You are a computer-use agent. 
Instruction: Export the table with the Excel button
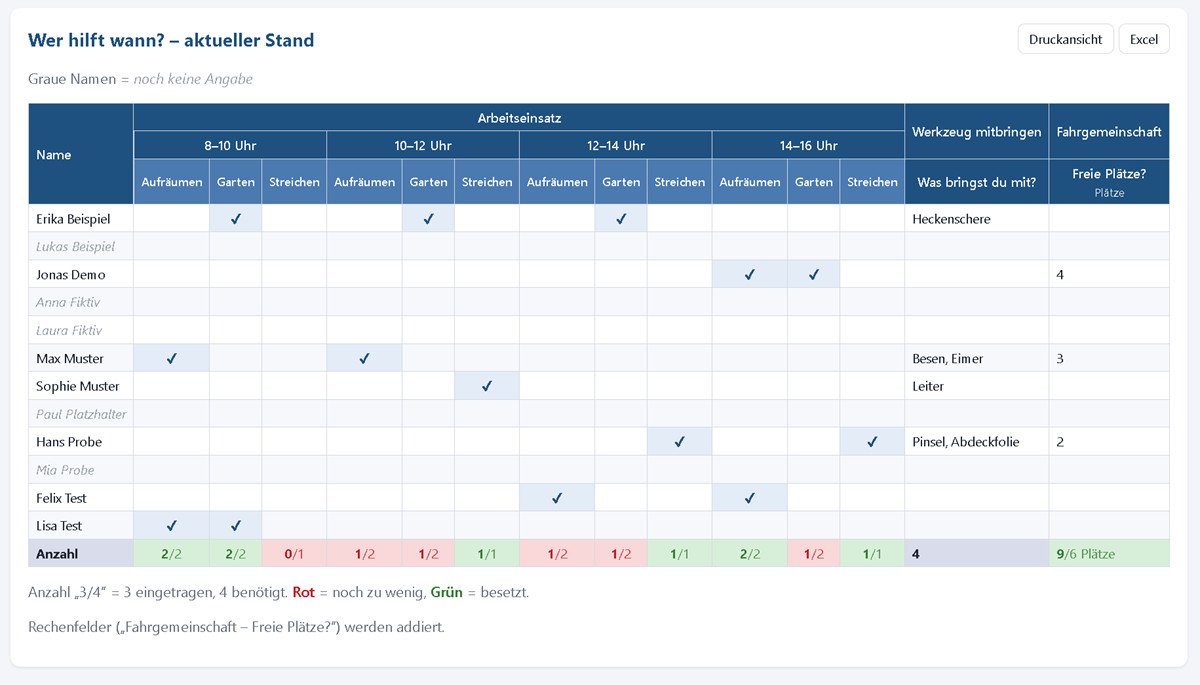pos(1144,39)
